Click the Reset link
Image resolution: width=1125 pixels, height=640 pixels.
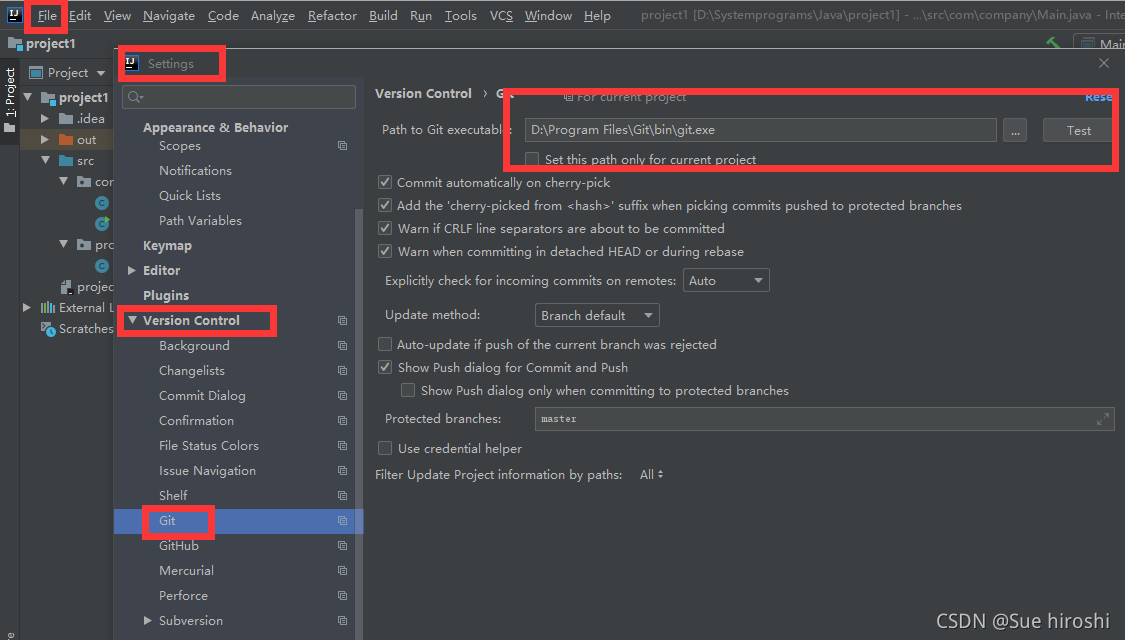coord(1098,97)
